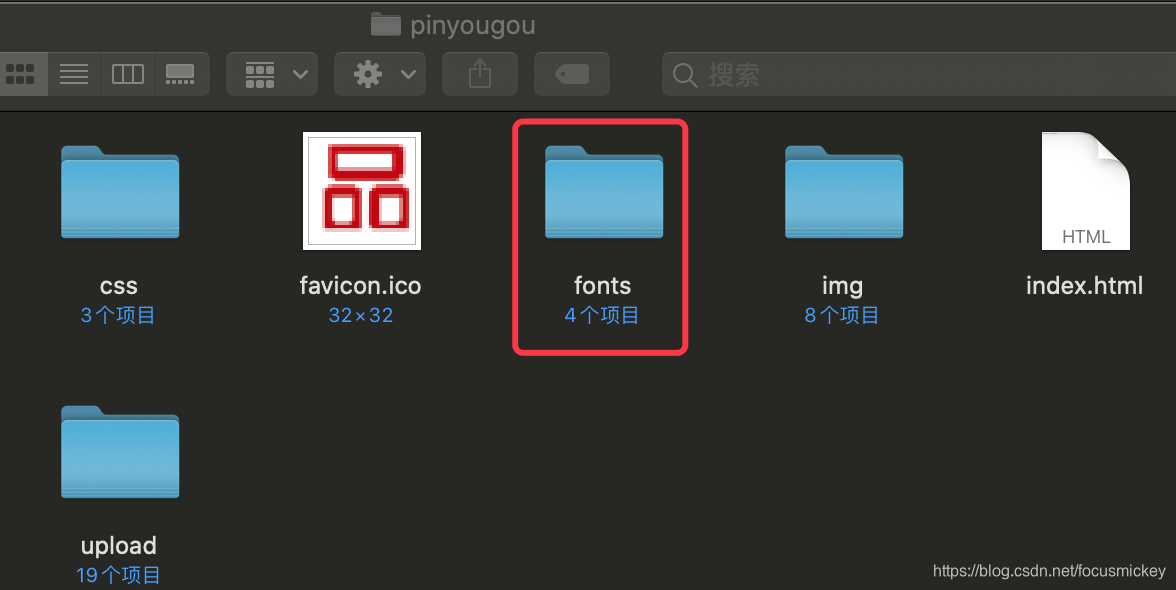Image resolution: width=1176 pixels, height=590 pixels.
Task: Click the fonts folder name label
Action: tap(602, 286)
